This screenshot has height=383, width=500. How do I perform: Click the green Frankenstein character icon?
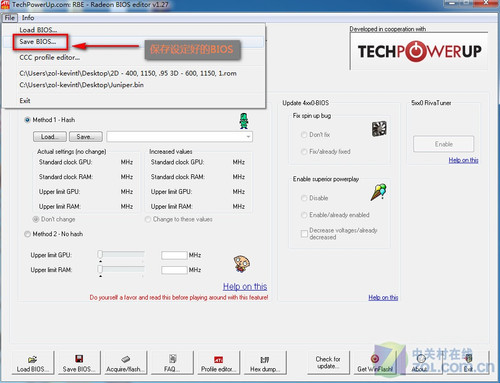pos(244,121)
